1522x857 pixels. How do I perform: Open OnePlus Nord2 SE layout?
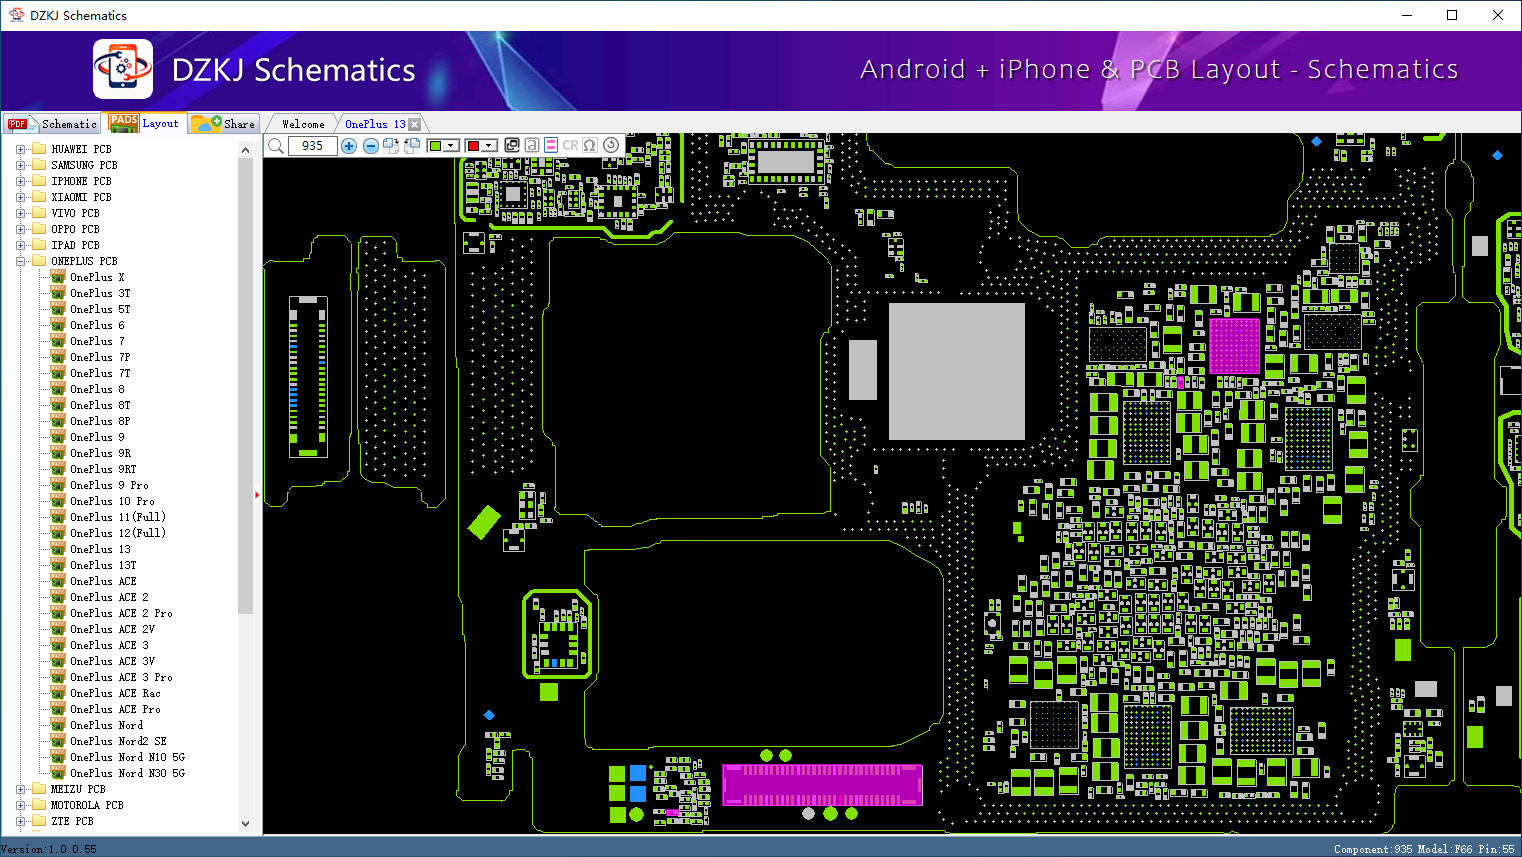pos(118,741)
